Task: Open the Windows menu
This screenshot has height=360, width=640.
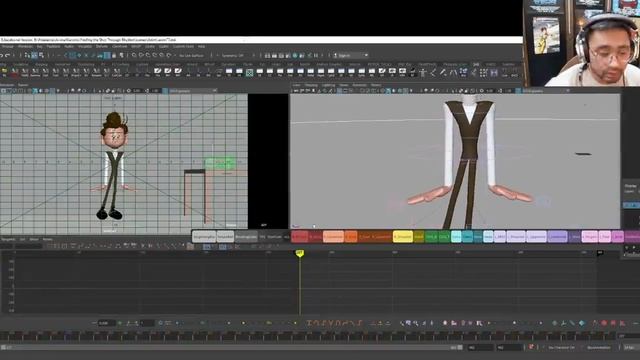Action: point(25,47)
